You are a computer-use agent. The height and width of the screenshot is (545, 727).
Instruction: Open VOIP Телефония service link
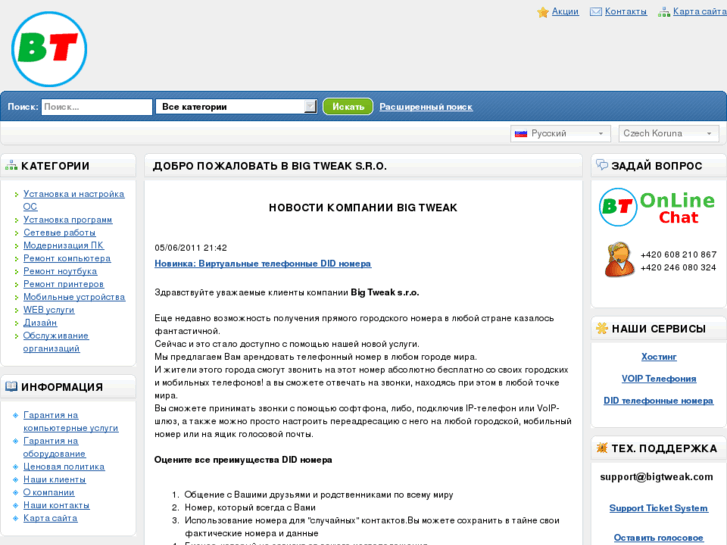pos(658,378)
